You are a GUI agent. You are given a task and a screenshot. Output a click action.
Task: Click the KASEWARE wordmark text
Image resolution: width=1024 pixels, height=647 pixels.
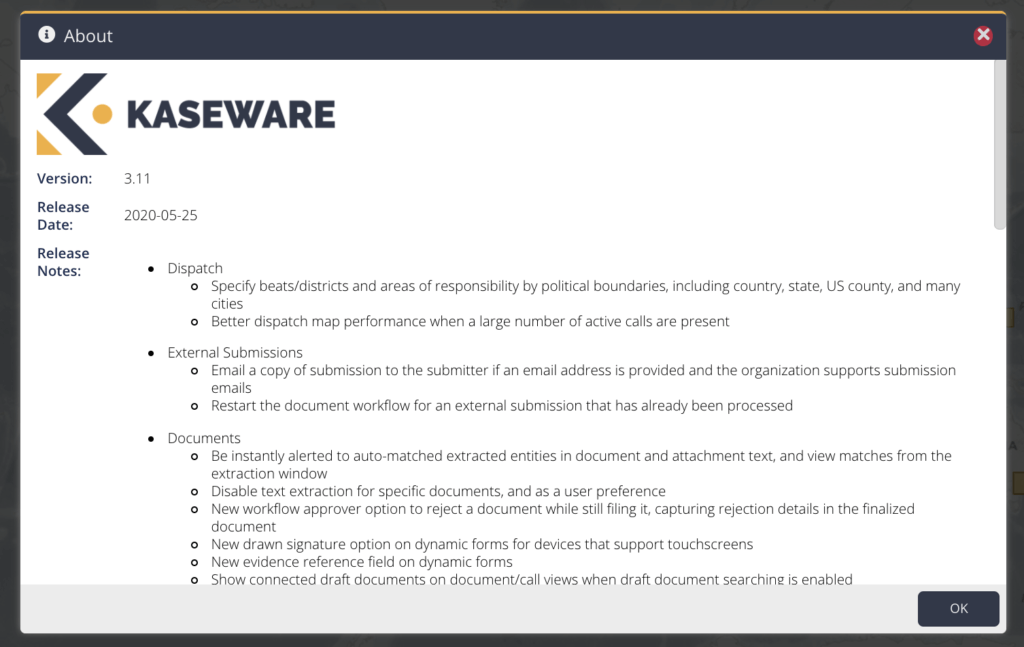click(231, 115)
